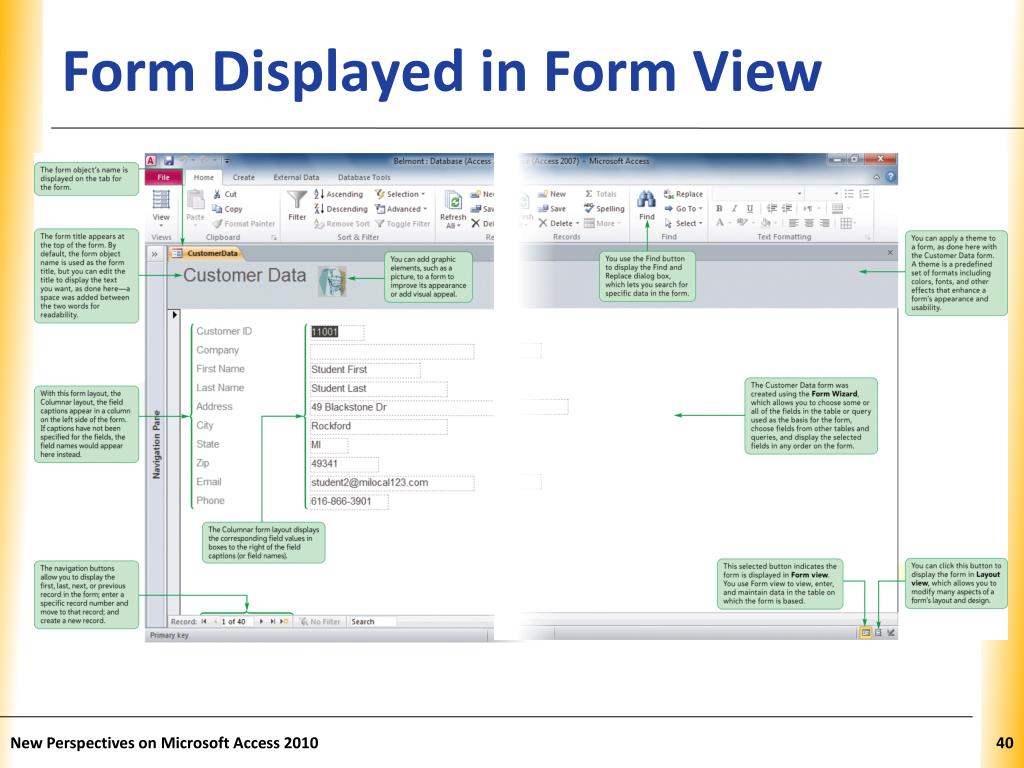Open the Selection filter dropdown
Screen dimensions: 1024x768
pyautogui.click(x=400, y=195)
